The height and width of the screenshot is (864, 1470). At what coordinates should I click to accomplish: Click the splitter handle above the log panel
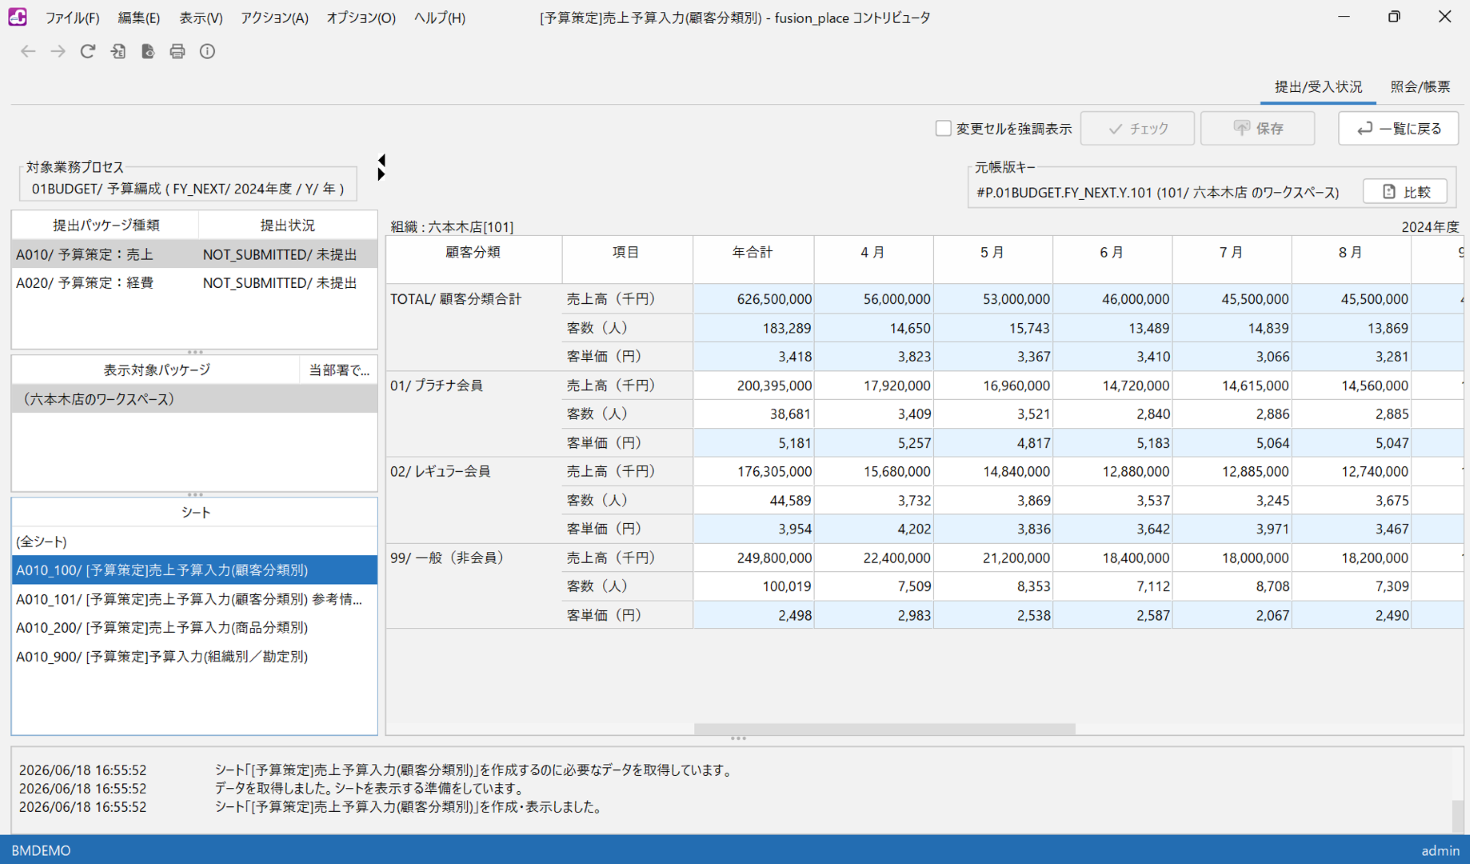tap(738, 739)
